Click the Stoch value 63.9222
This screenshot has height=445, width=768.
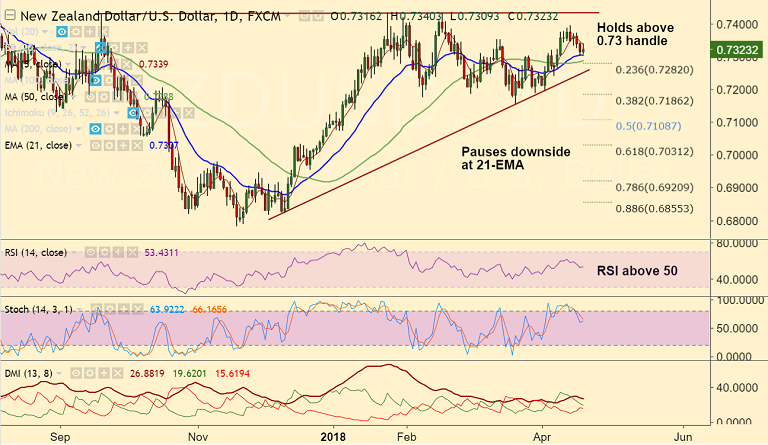pos(167,309)
